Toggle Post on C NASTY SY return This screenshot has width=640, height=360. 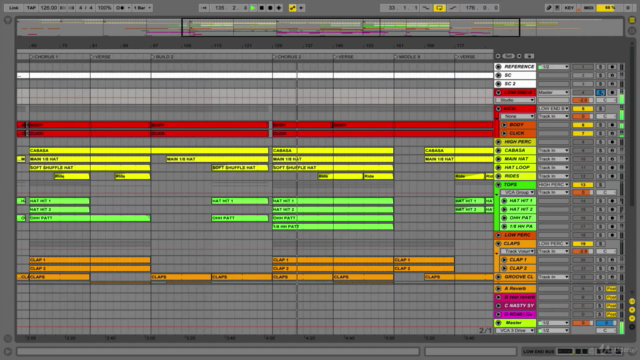click(x=611, y=306)
